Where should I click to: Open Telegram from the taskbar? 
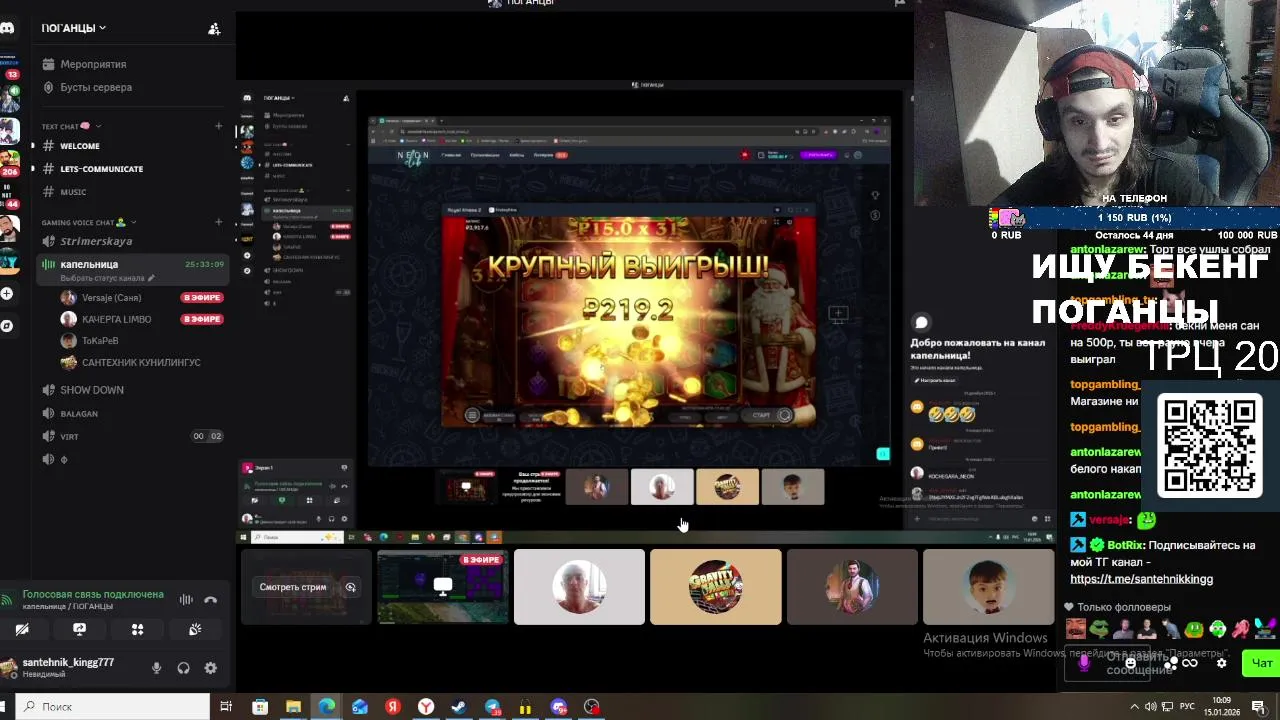[492, 707]
